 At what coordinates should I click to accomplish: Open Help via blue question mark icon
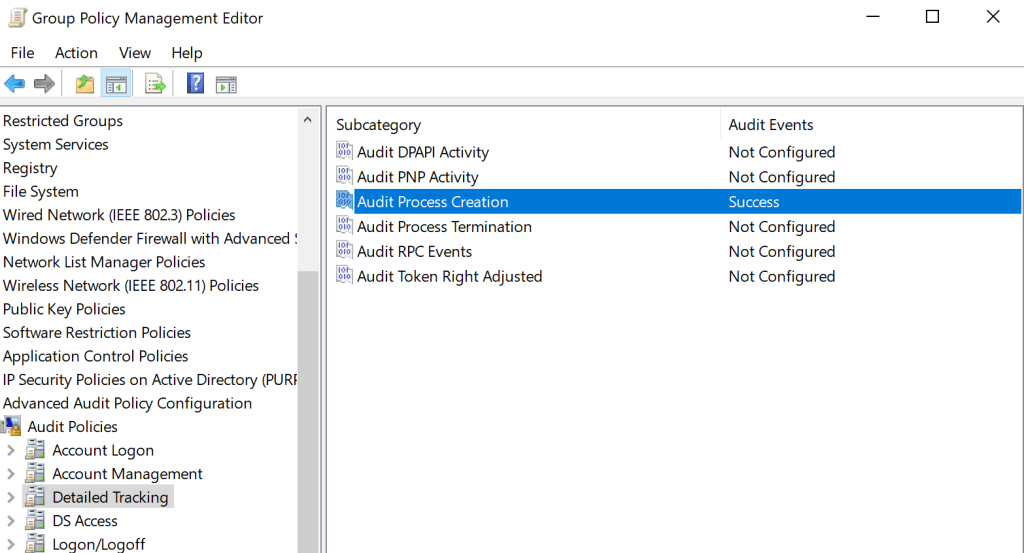click(195, 84)
